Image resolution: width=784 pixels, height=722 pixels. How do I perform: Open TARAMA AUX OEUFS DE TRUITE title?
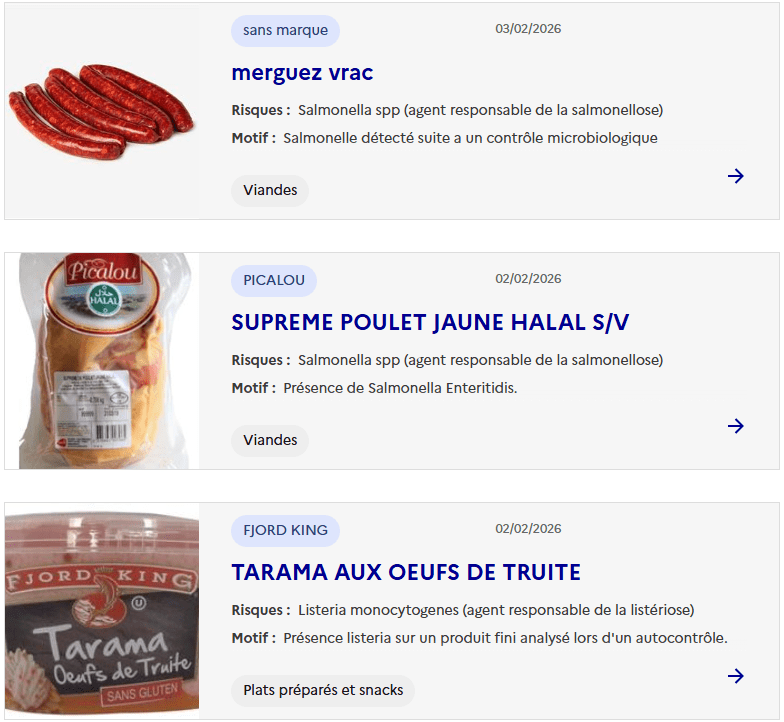[x=406, y=572]
